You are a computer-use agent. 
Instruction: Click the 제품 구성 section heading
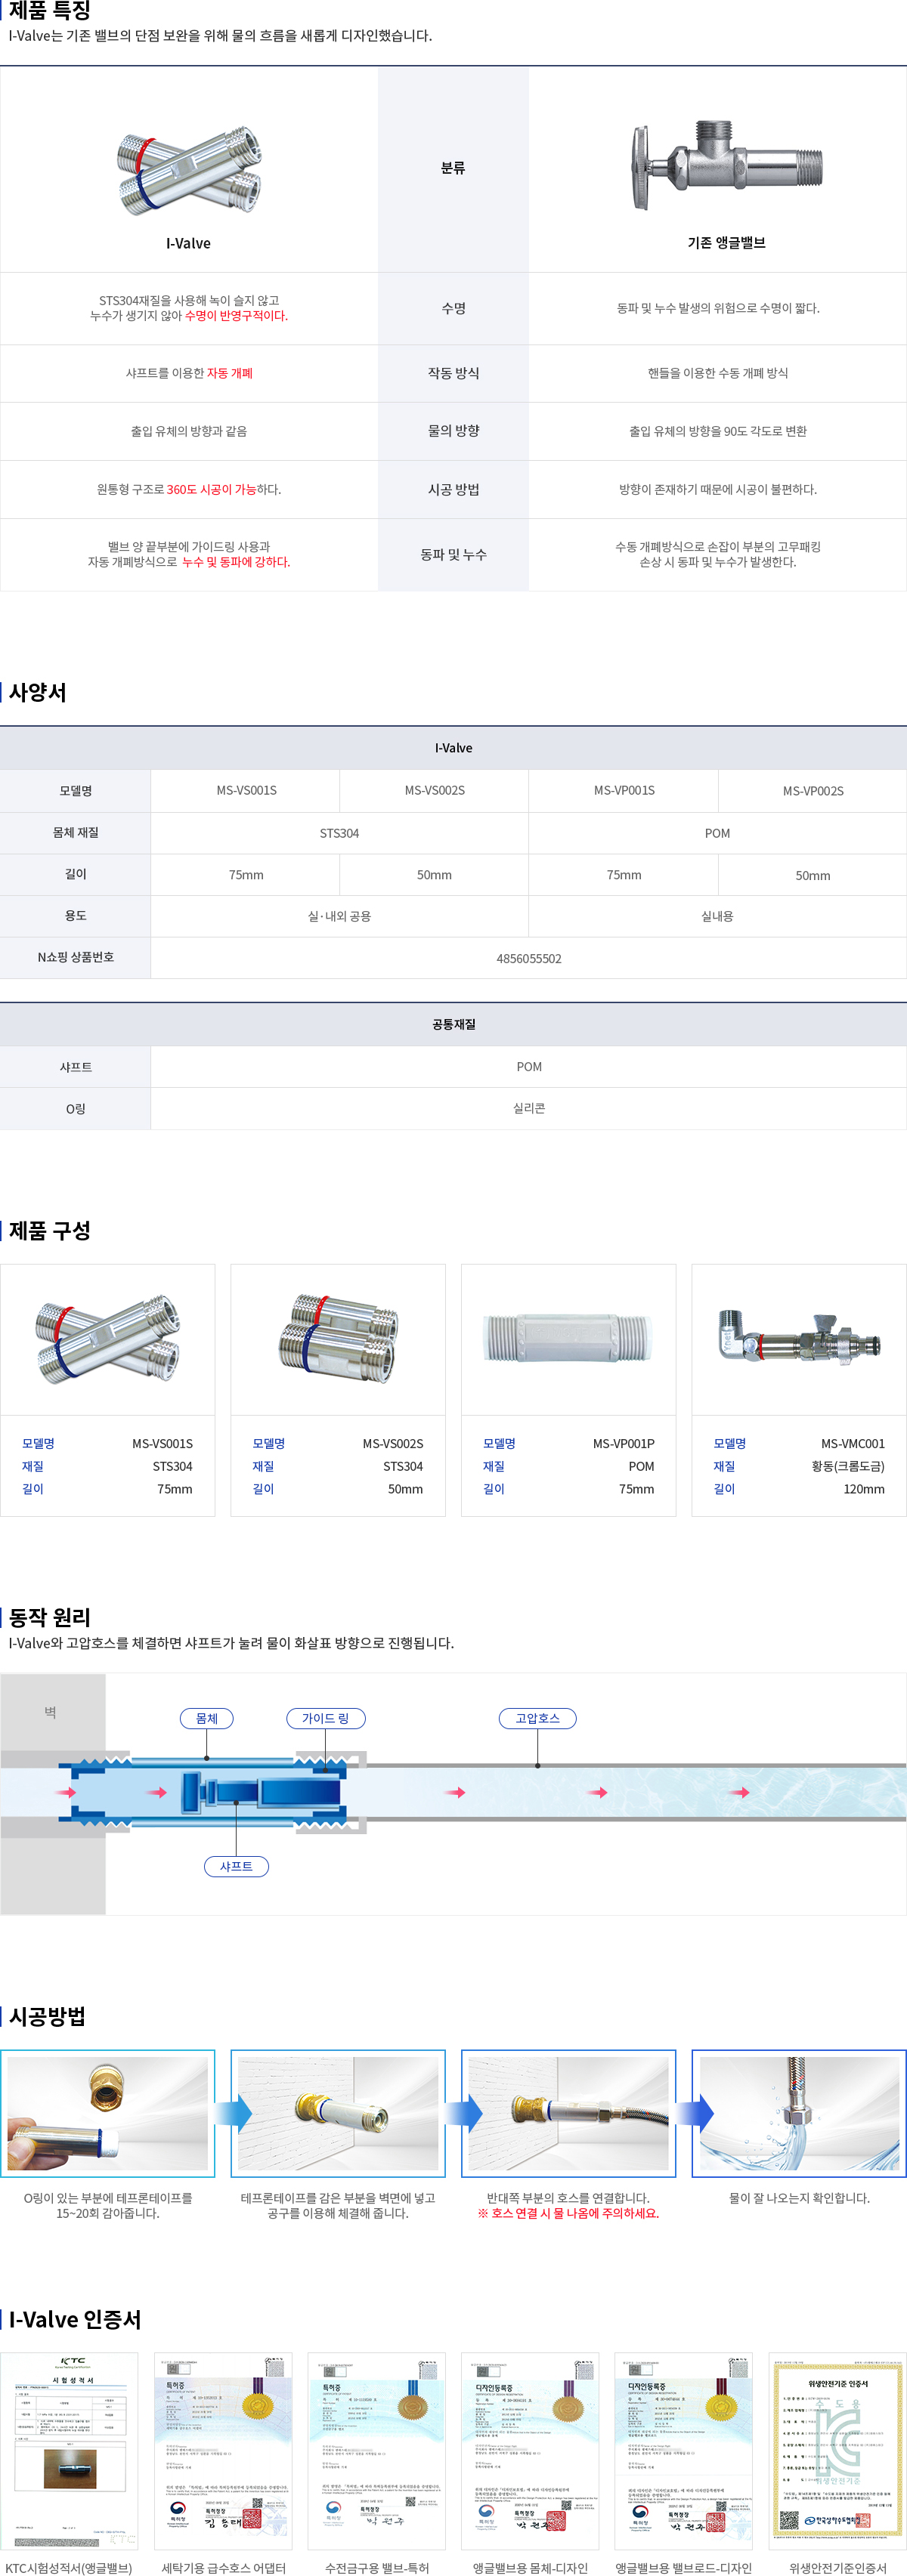pos(50,1230)
